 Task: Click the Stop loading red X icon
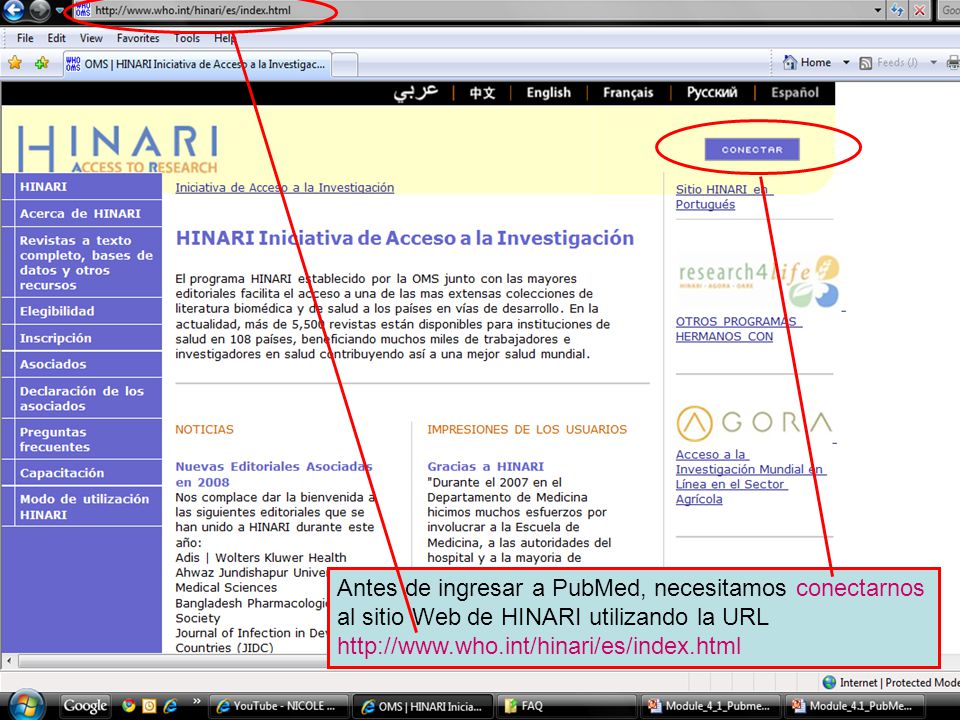(x=919, y=10)
